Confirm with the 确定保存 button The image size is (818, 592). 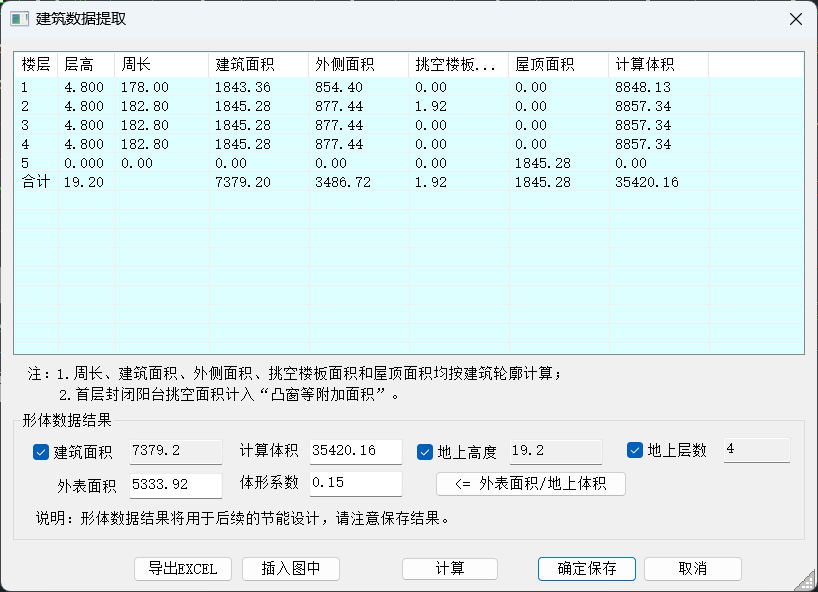587,568
